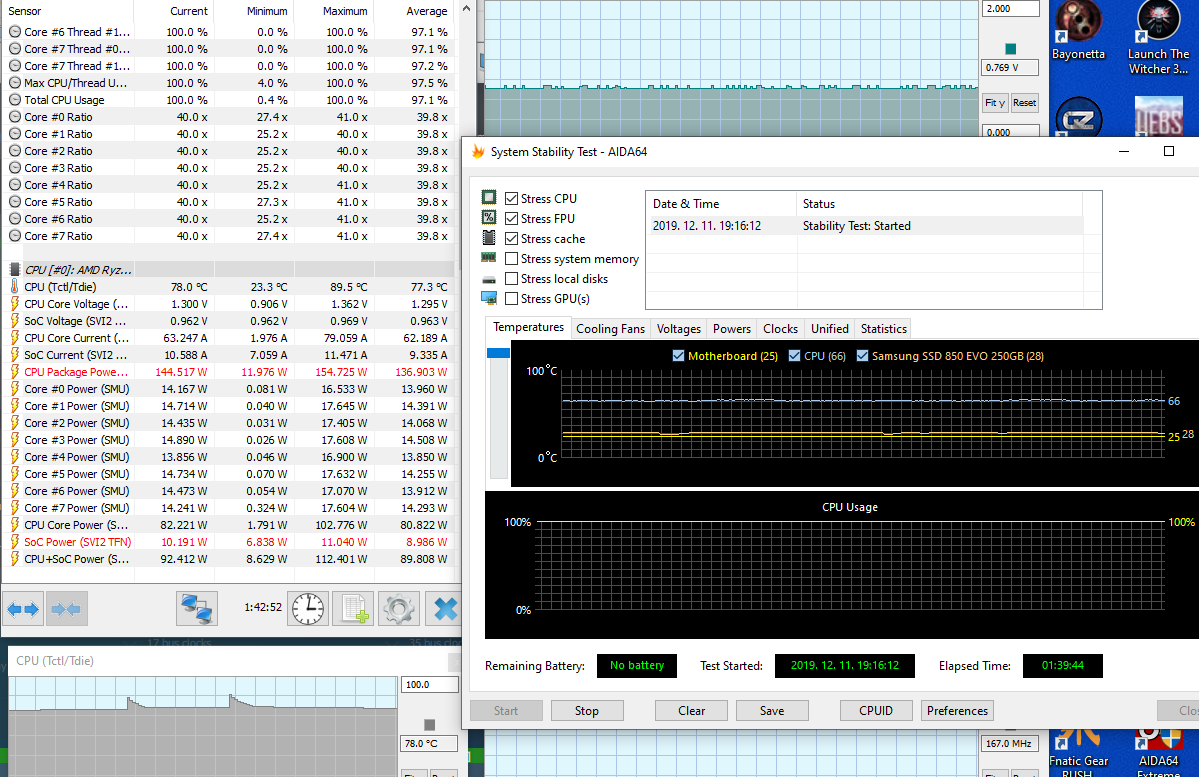The height and width of the screenshot is (777, 1199).
Task: Enable Stress GPU(s) checkbox
Action: pos(512,298)
